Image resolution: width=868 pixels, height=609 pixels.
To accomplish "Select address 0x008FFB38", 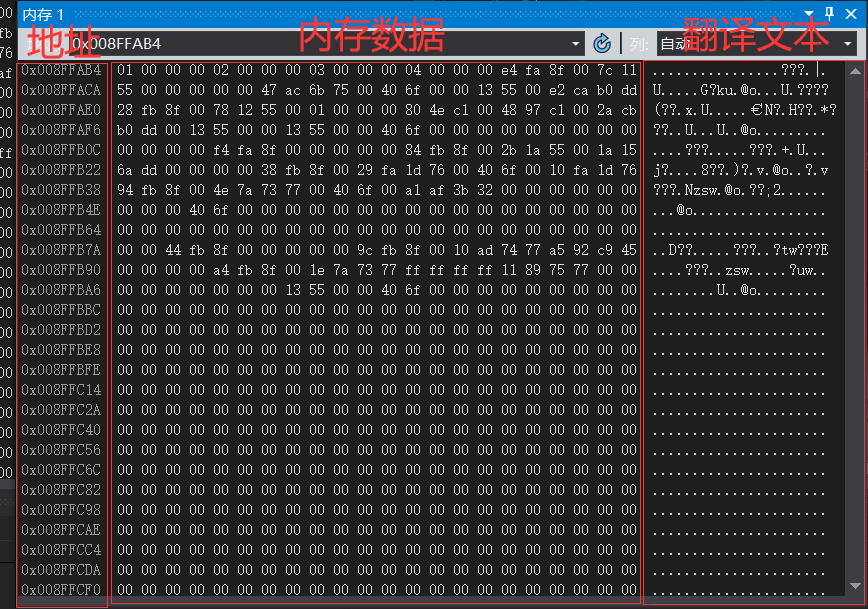I will pos(61,190).
